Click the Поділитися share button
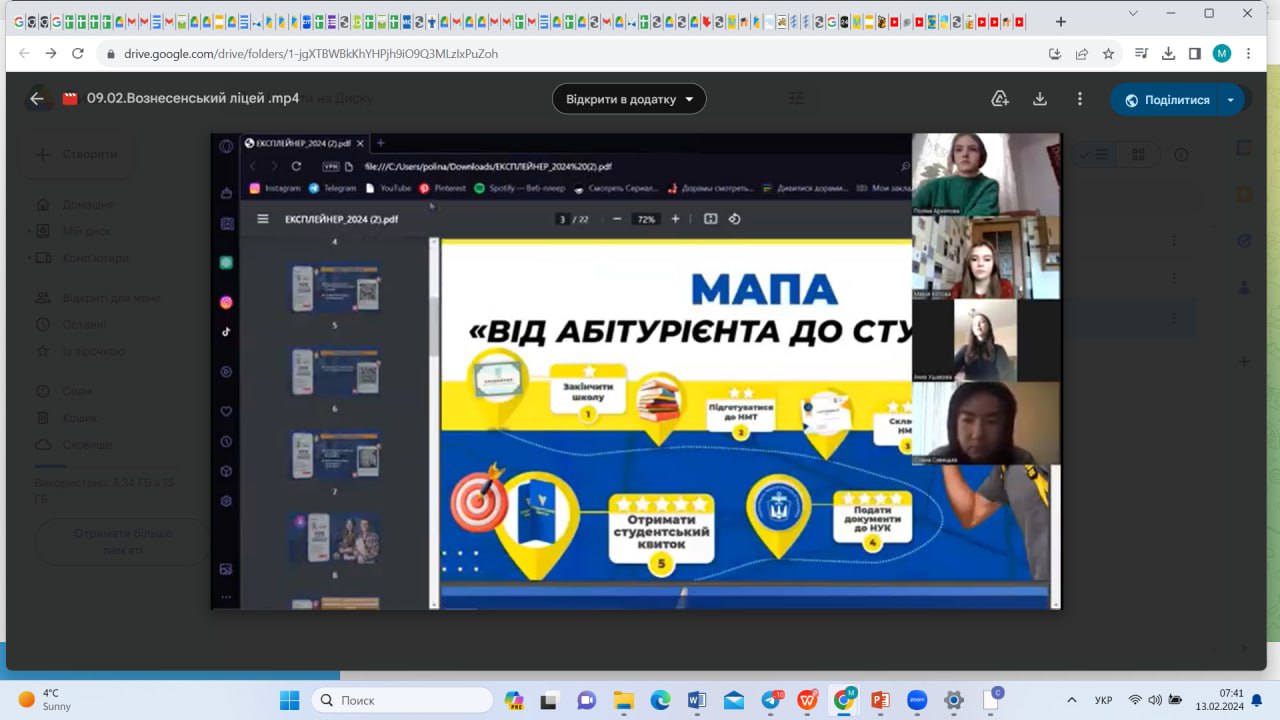 [x=1166, y=100]
